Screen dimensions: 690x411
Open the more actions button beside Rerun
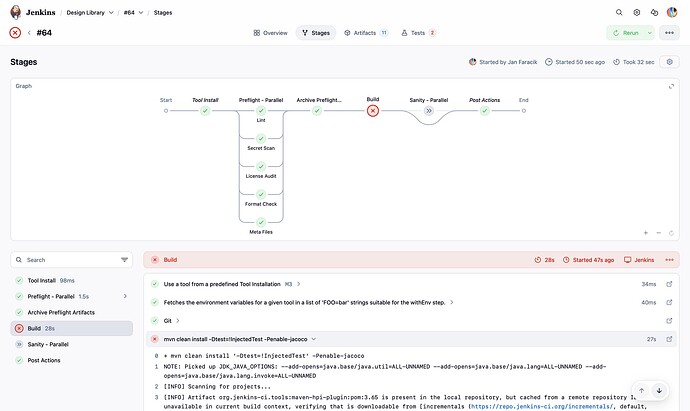669,33
